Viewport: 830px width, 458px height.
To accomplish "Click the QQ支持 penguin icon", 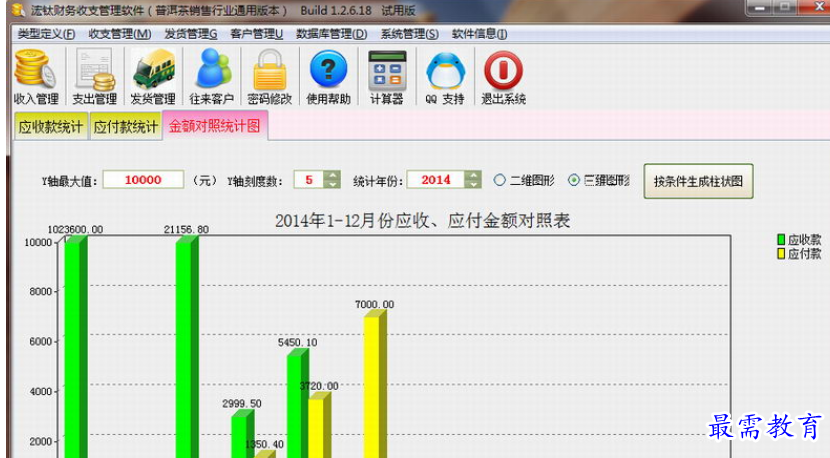I will click(445, 70).
